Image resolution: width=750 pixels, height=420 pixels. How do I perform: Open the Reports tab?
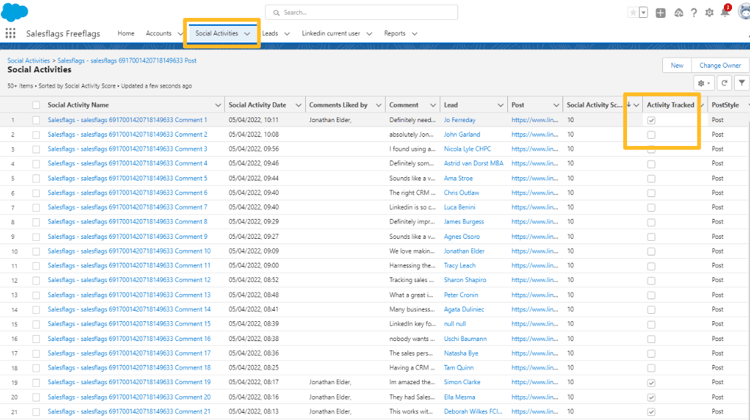click(x=395, y=33)
